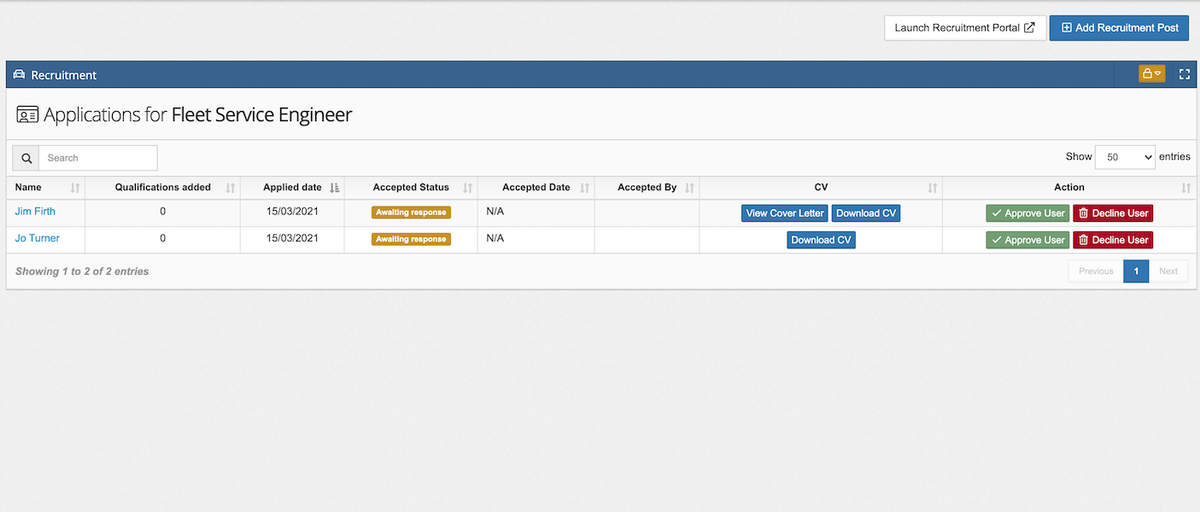Go to page 1 in pagination
This screenshot has height=512, width=1200.
point(1136,271)
